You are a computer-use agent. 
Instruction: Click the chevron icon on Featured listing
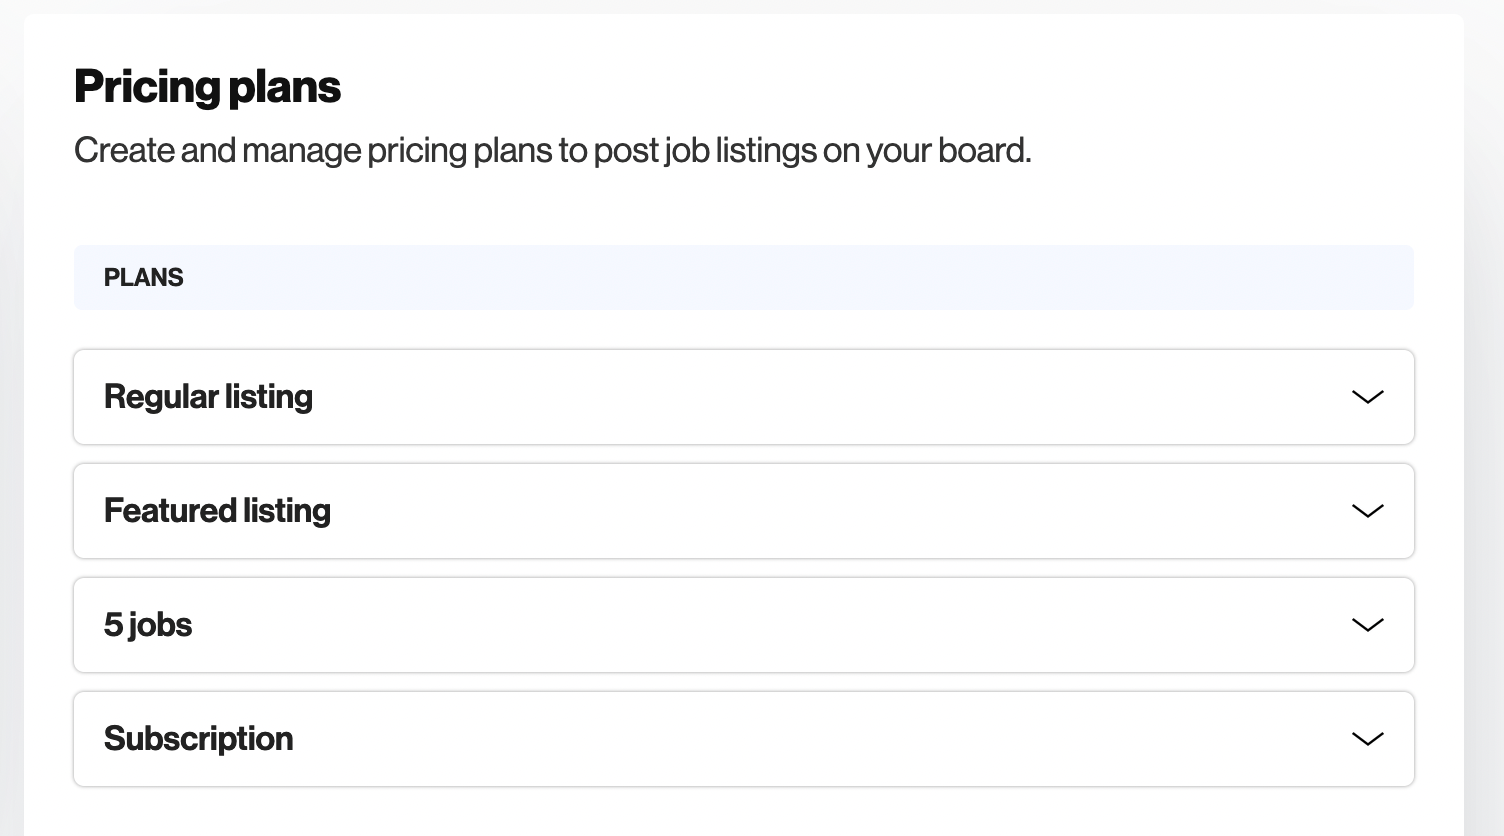[x=1367, y=511]
